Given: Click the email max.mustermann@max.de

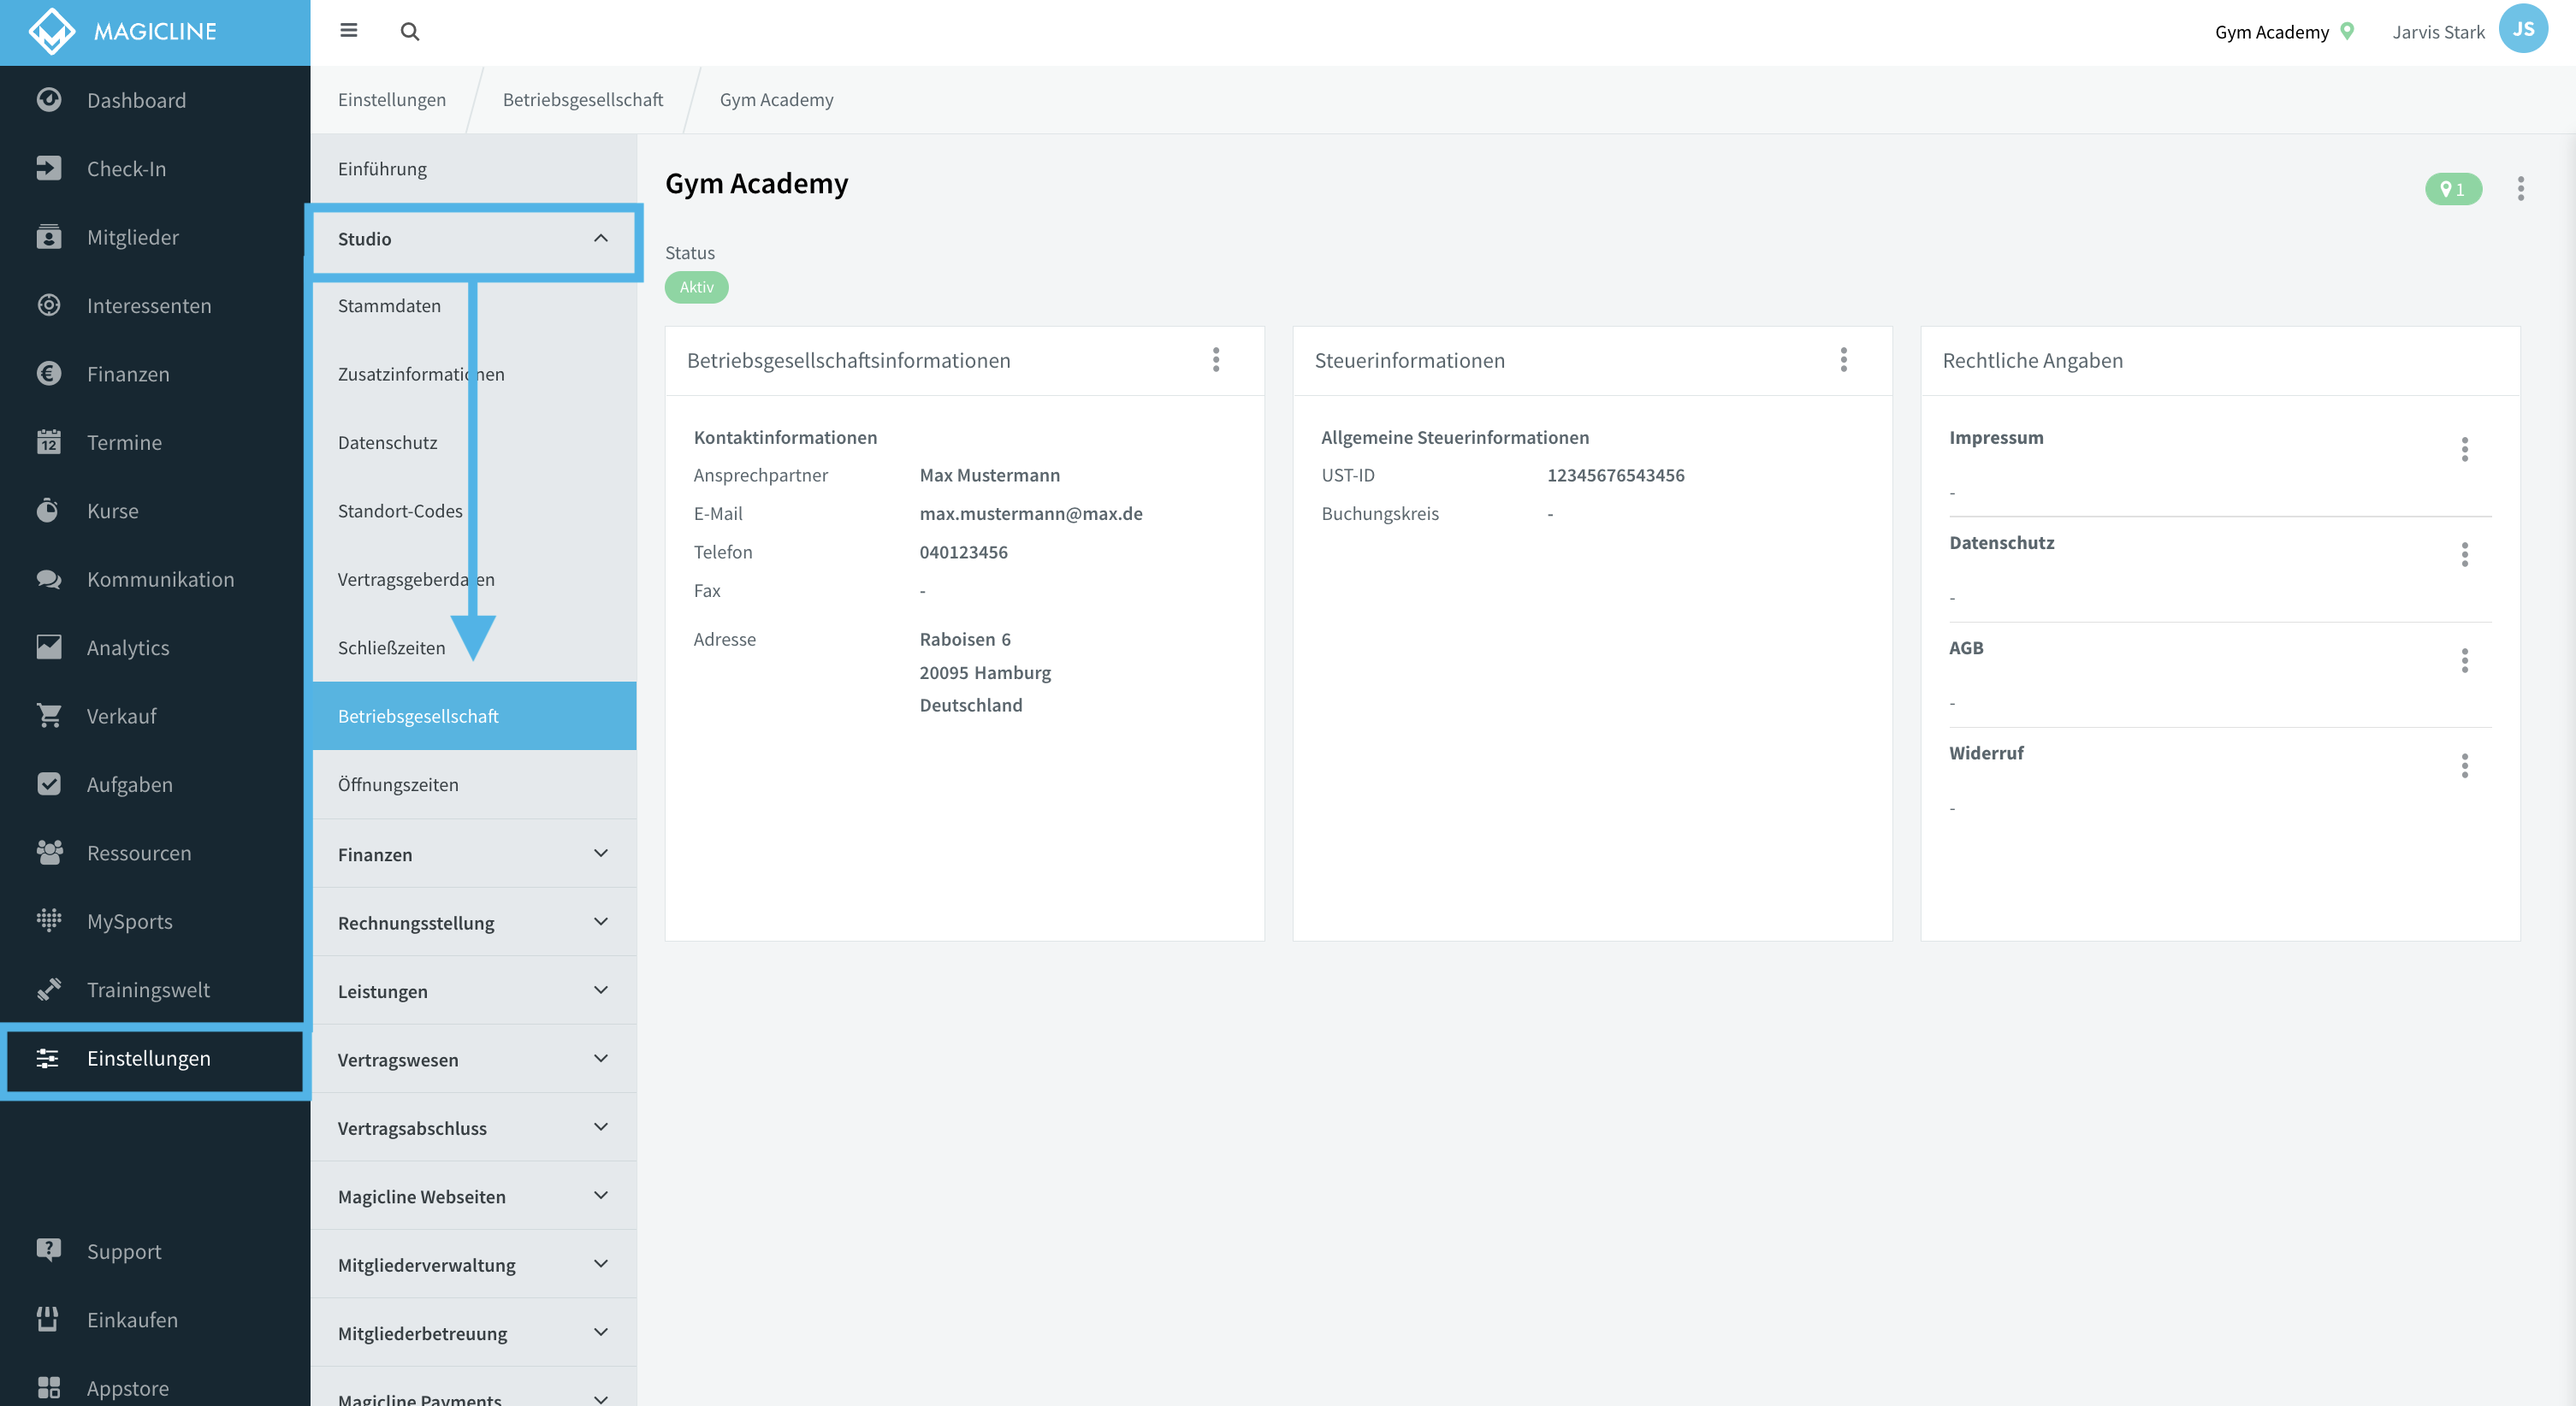Looking at the screenshot, I should tap(1030, 514).
